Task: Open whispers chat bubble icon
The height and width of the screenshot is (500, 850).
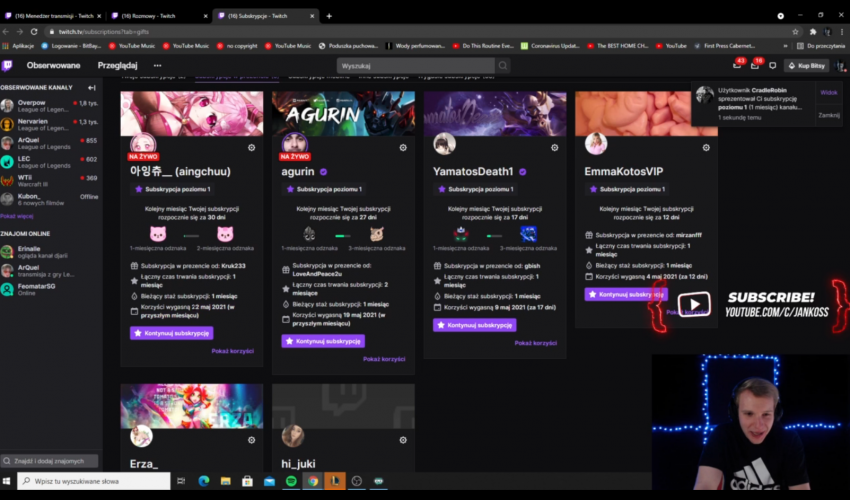Action: click(x=772, y=66)
